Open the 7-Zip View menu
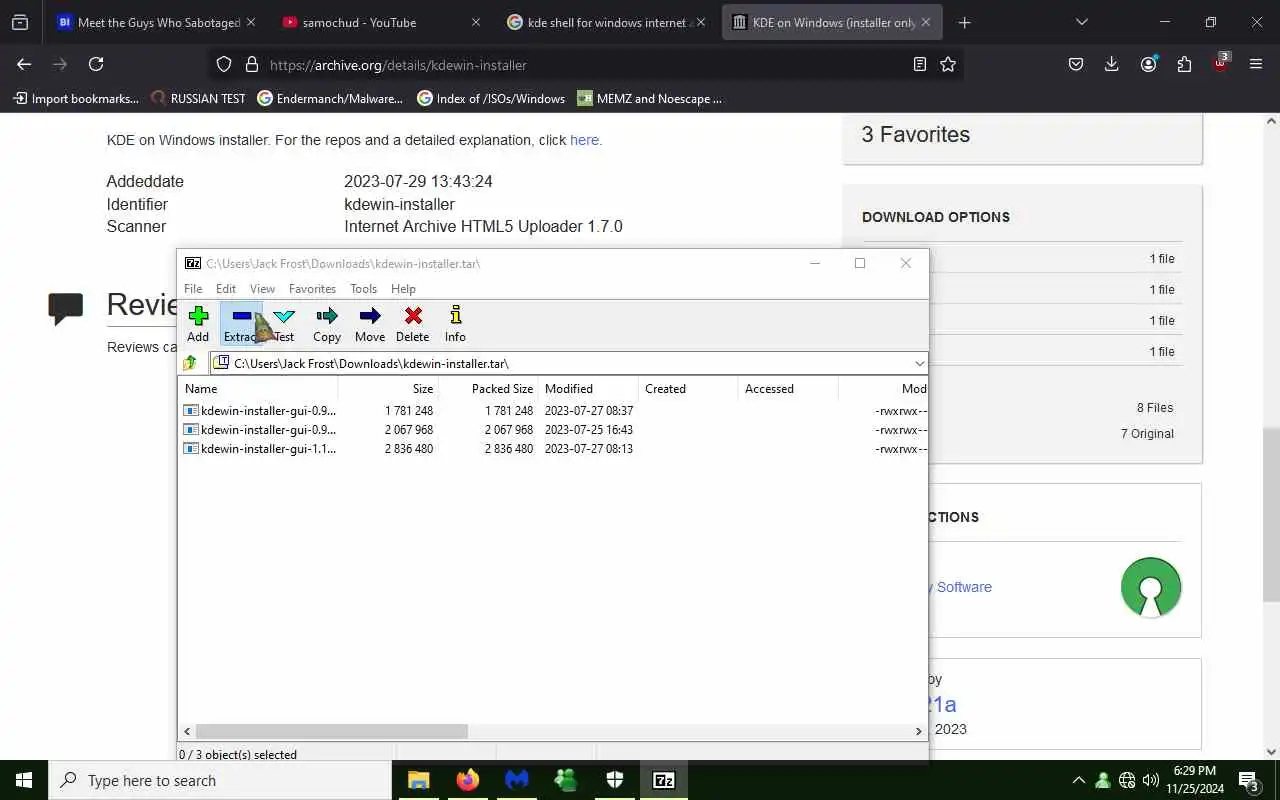The image size is (1280, 800). coord(262,289)
